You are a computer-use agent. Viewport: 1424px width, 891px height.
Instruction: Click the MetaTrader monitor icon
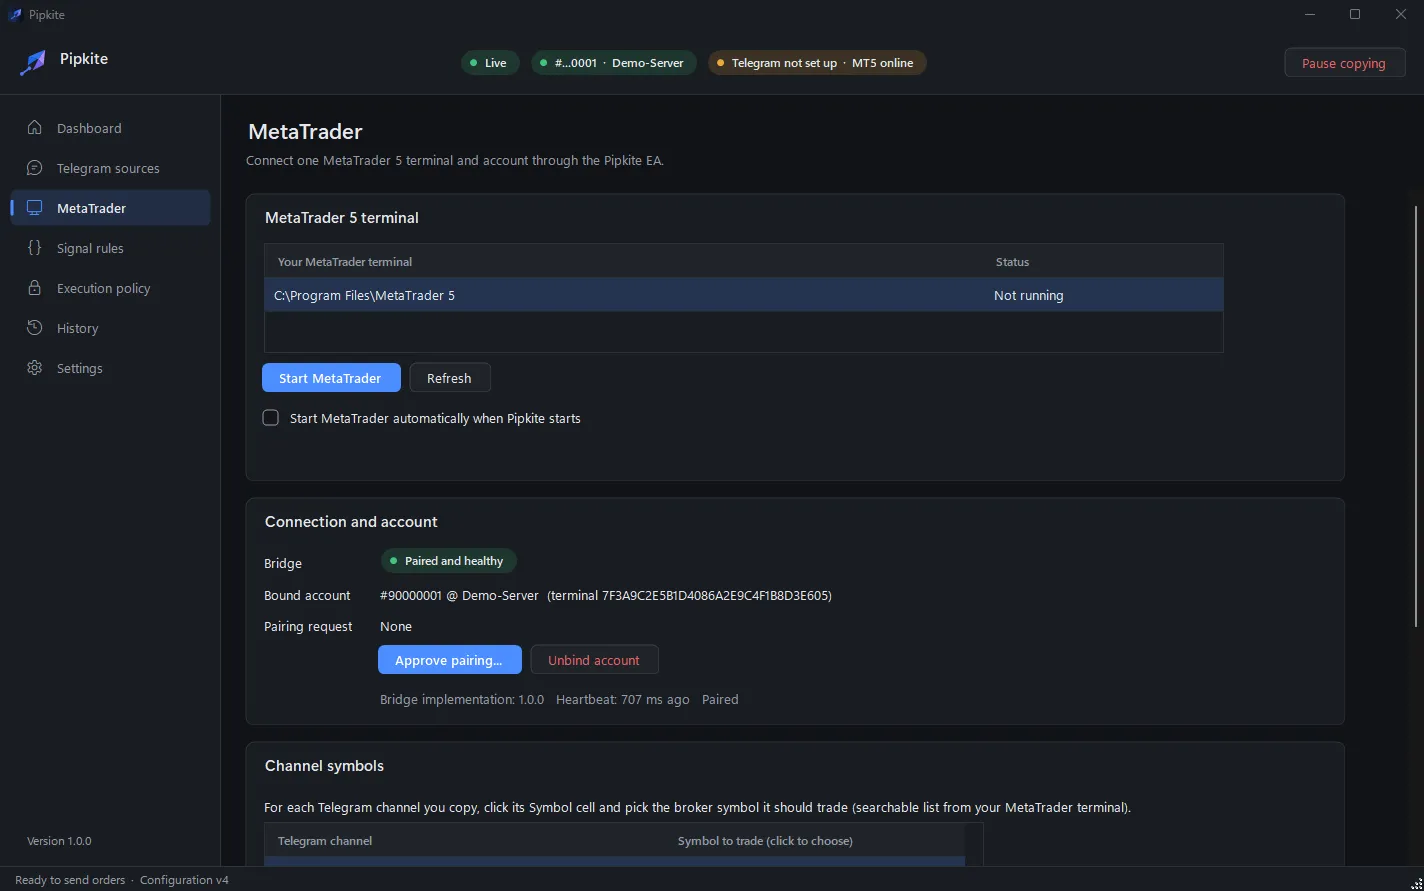tap(35, 208)
